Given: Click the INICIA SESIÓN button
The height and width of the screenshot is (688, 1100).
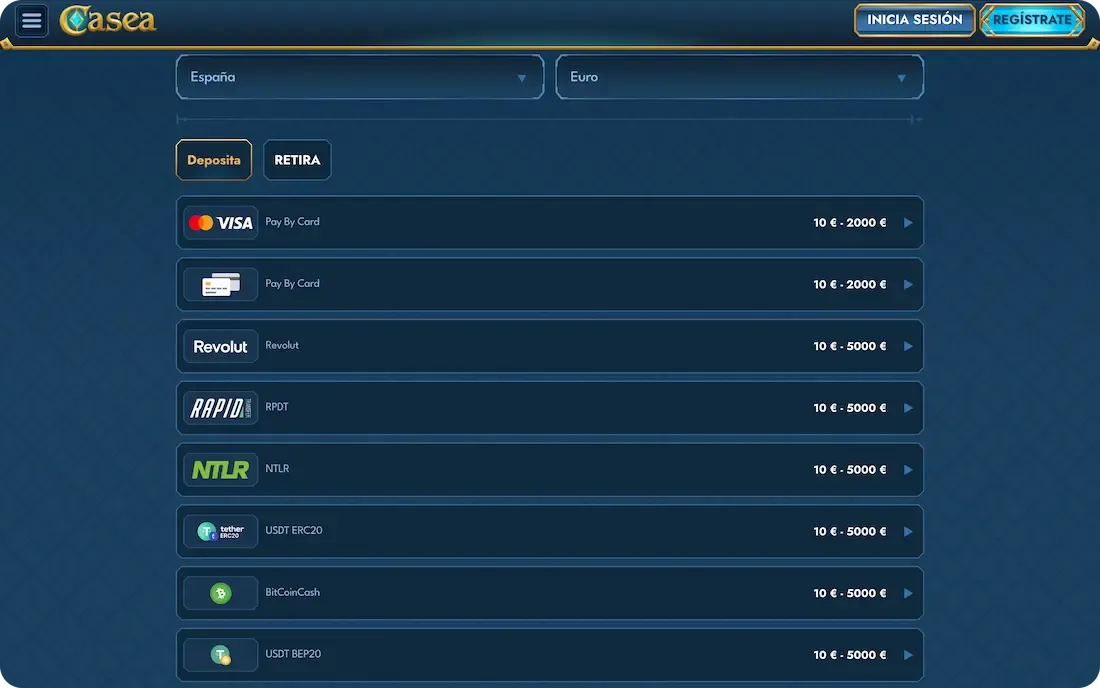Looking at the screenshot, I should [914, 20].
